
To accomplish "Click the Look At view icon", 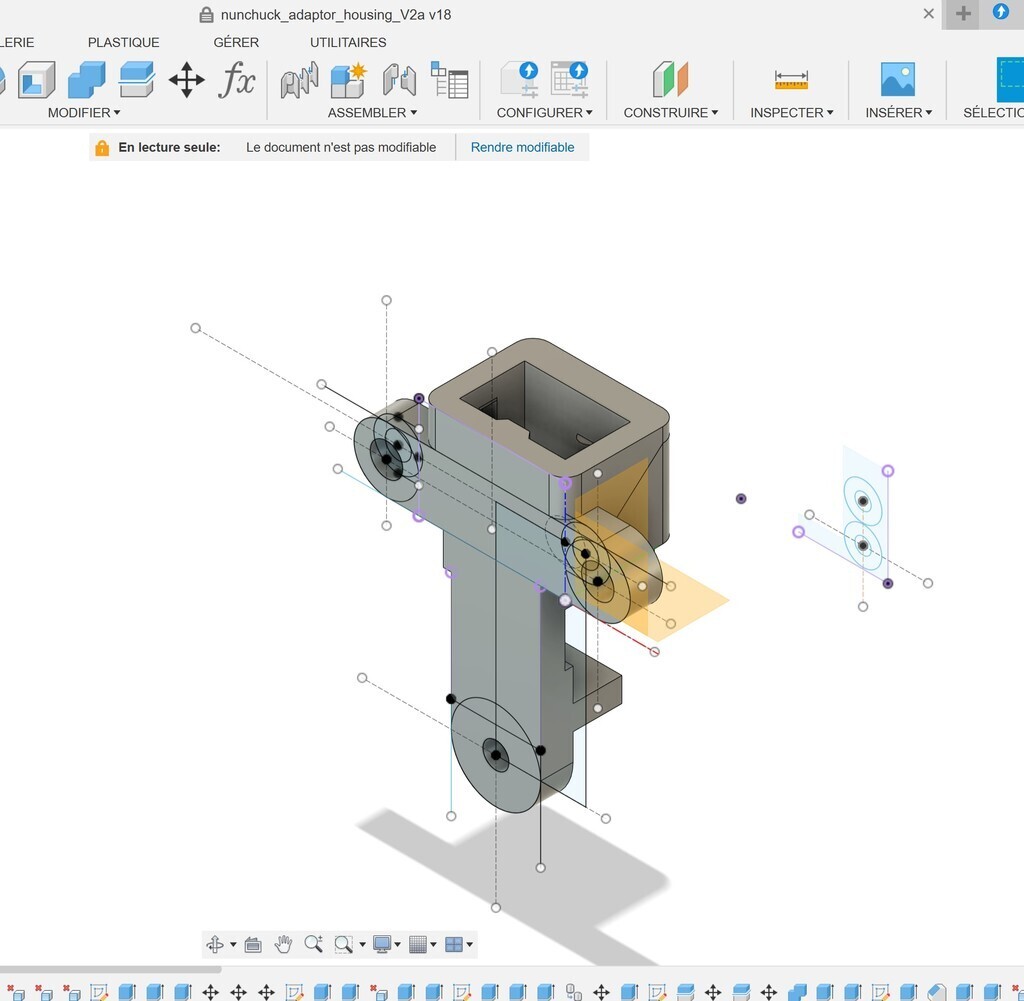I will coord(253,944).
